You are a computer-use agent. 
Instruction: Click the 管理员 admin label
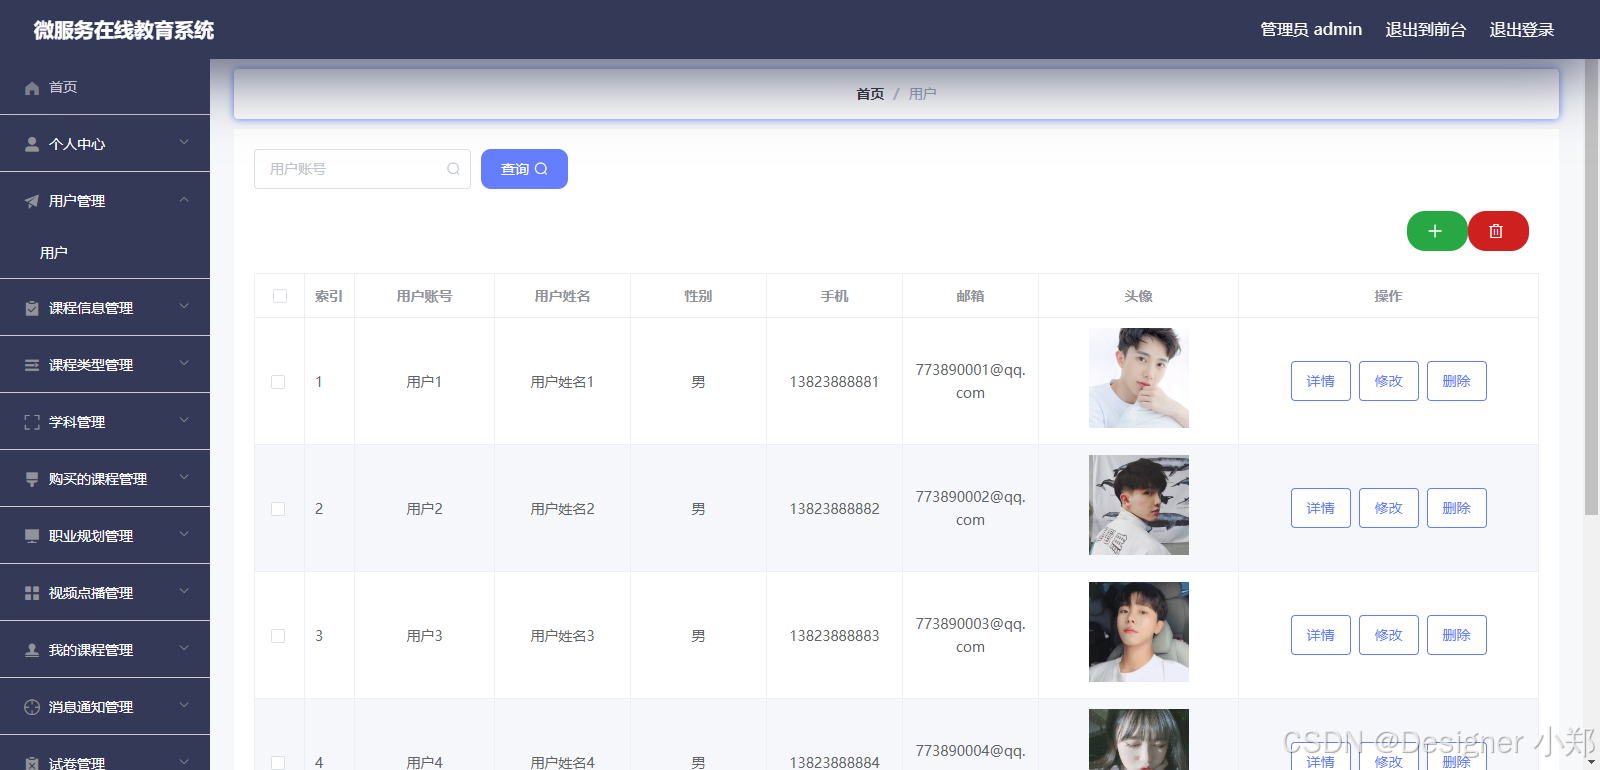point(1311,30)
